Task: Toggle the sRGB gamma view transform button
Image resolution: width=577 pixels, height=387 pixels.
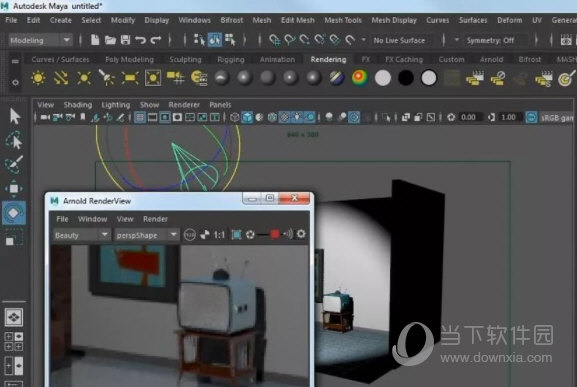Action: point(531,117)
